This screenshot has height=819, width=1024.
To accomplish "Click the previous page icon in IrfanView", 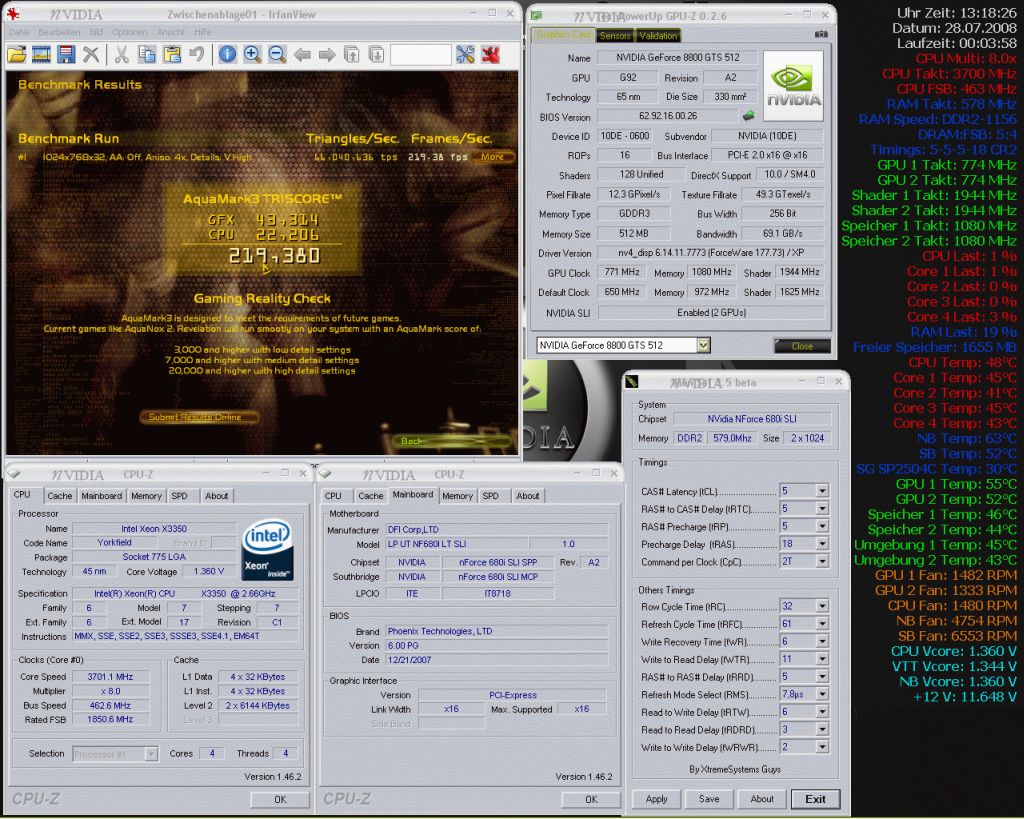I will point(351,55).
